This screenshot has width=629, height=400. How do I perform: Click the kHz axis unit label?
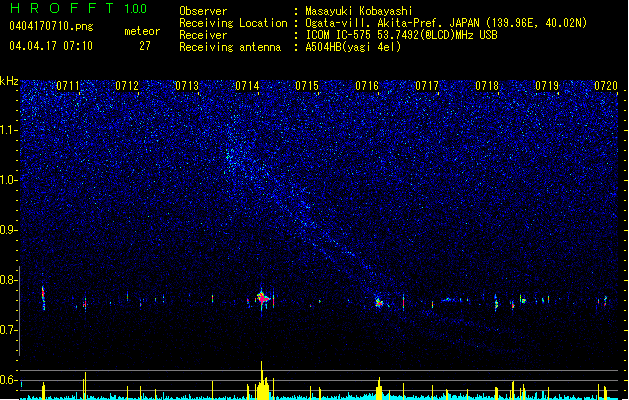9,81
